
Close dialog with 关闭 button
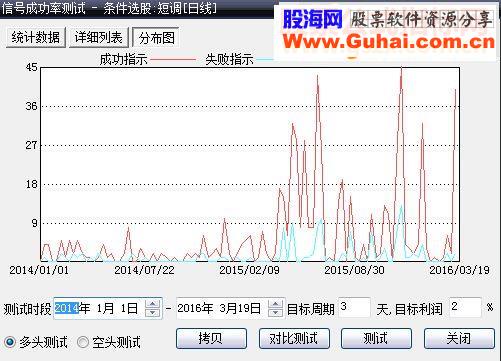click(x=459, y=338)
